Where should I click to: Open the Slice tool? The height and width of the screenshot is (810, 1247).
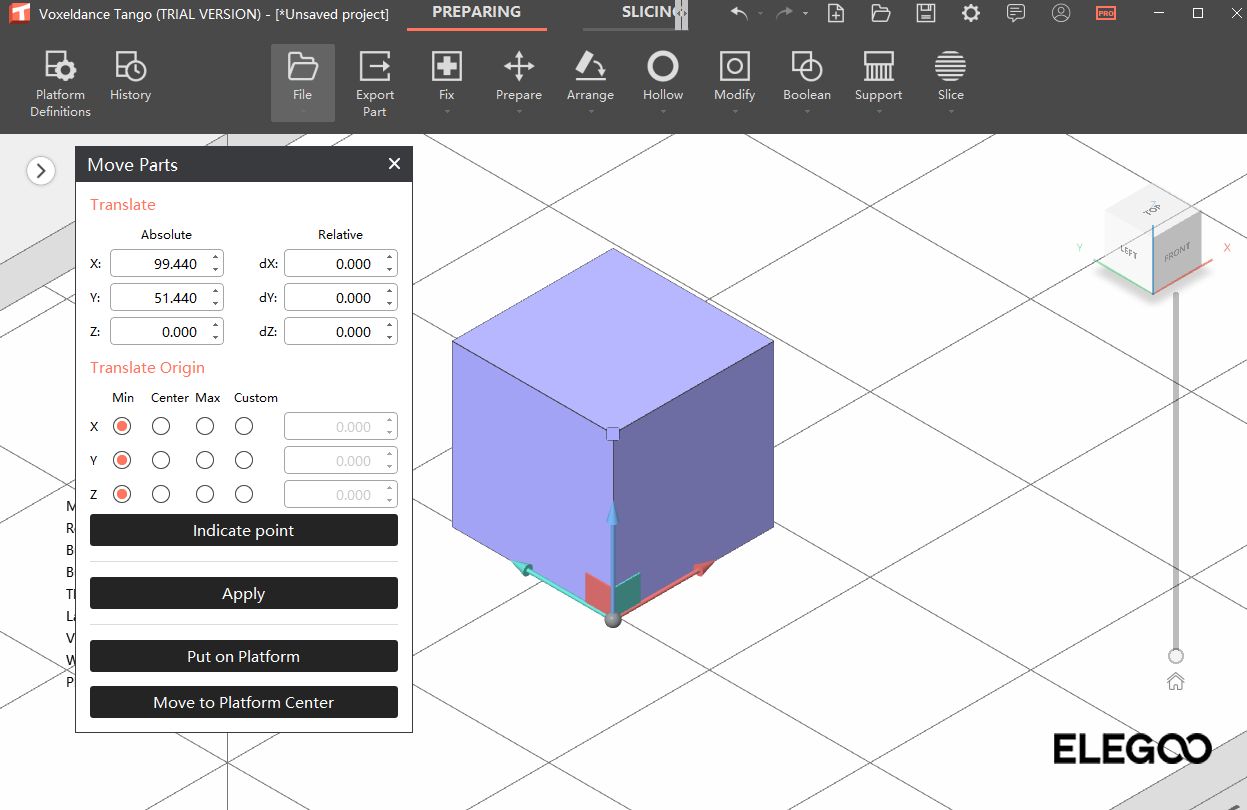tap(950, 77)
